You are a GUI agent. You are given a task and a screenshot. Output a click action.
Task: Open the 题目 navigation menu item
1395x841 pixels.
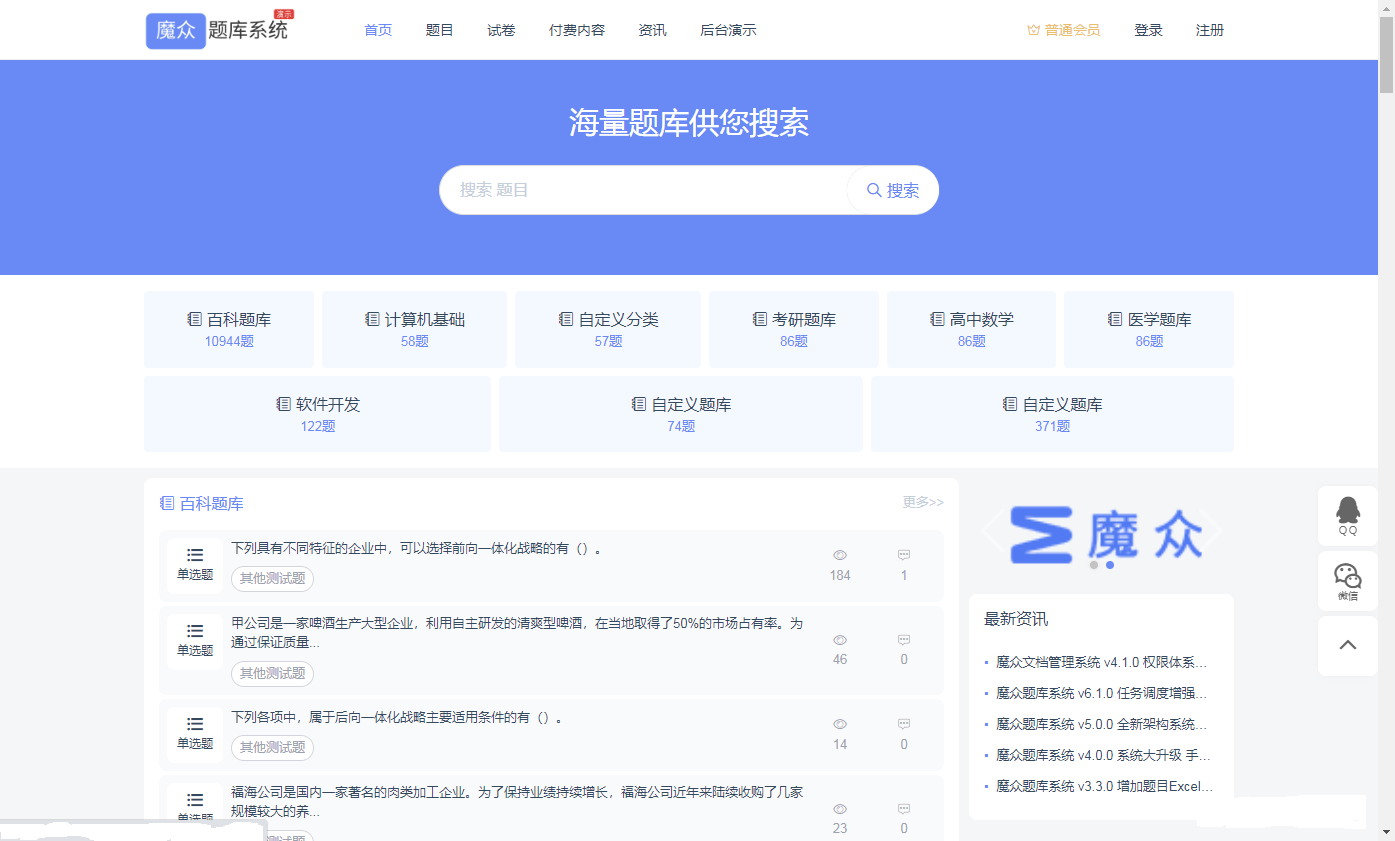pos(439,30)
